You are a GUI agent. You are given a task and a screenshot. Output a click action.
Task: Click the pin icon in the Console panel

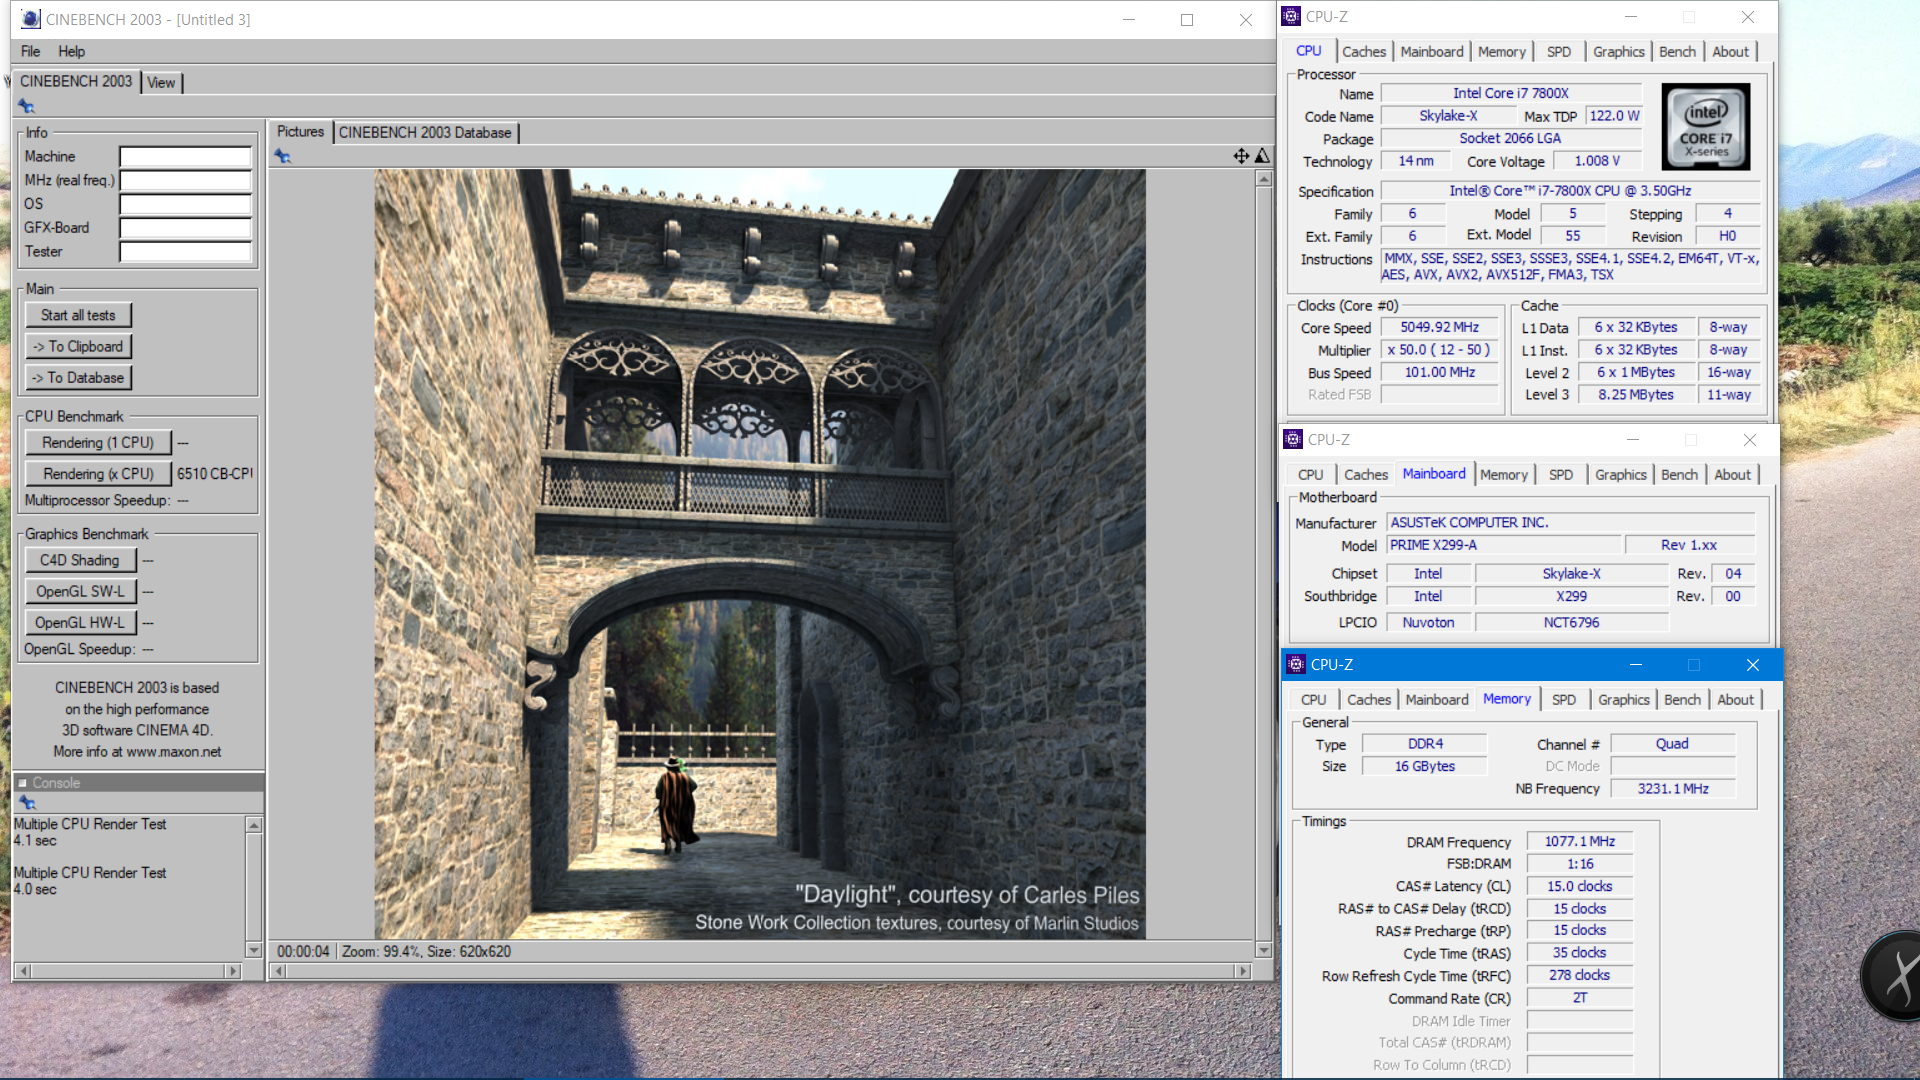coord(27,803)
